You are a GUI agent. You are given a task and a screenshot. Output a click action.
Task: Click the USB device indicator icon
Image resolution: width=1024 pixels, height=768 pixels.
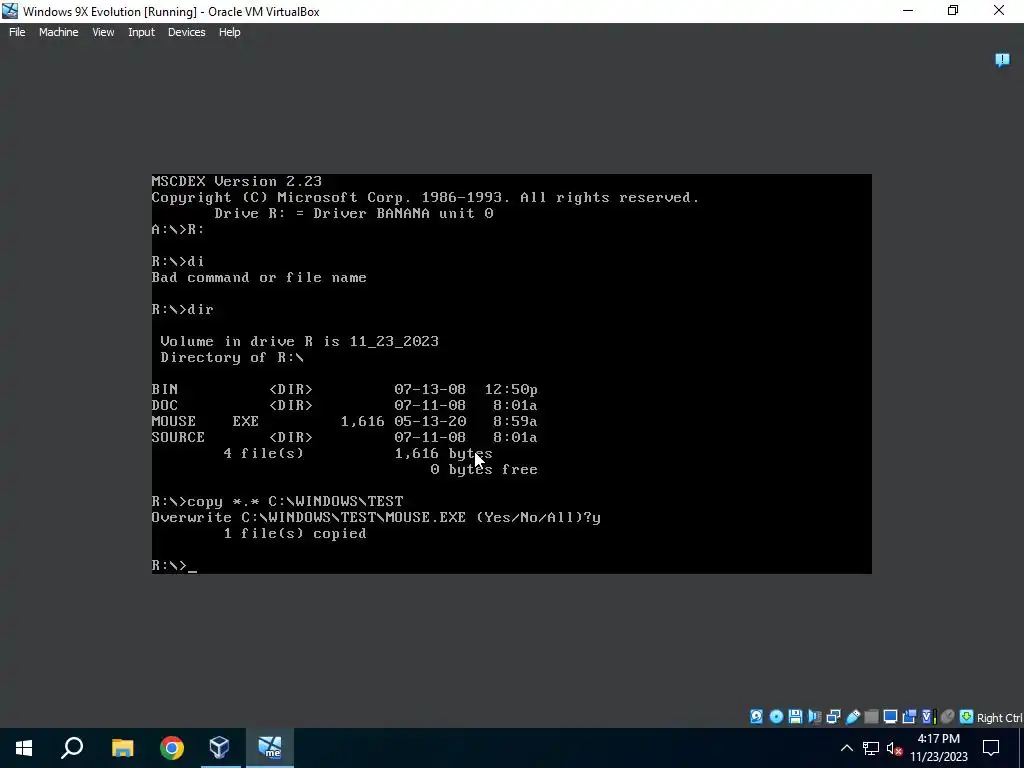853,716
